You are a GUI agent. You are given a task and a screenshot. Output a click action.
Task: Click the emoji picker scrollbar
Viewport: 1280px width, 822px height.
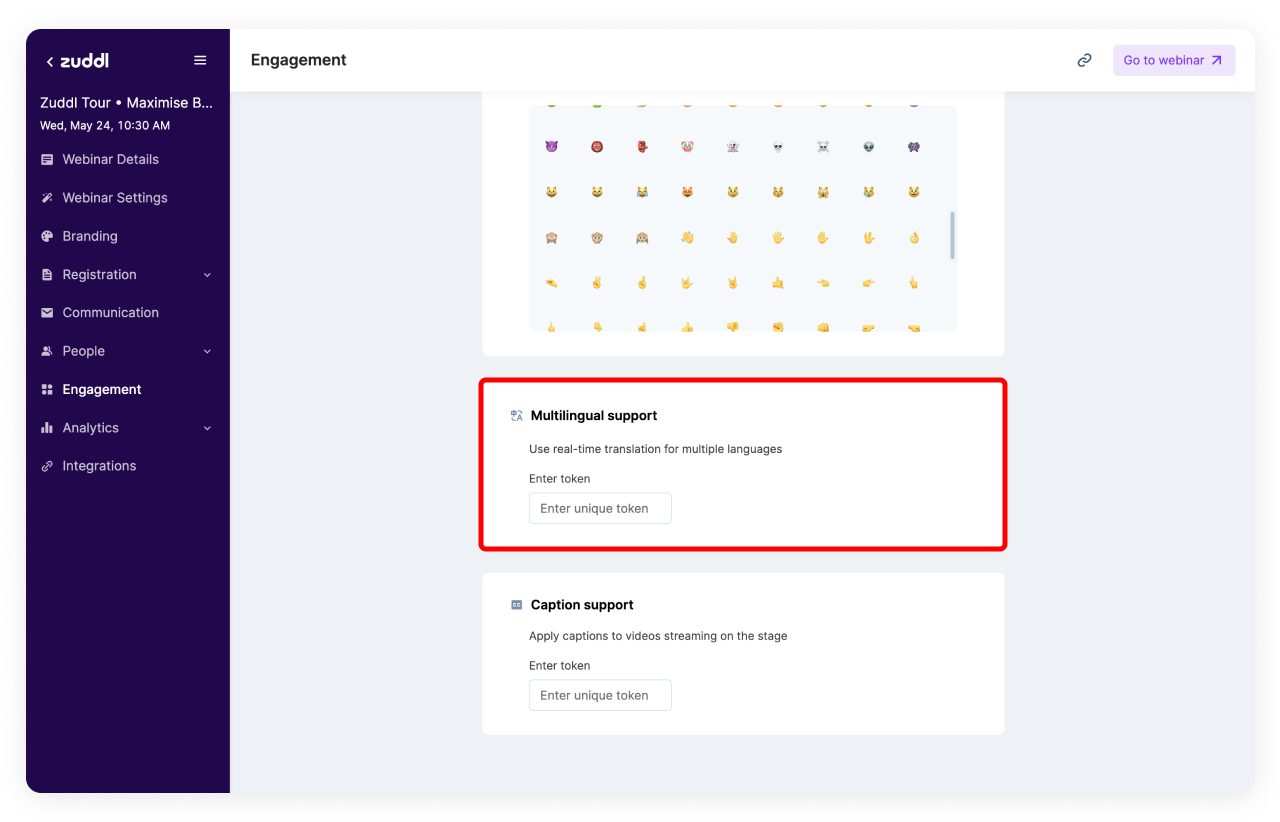tap(952, 235)
